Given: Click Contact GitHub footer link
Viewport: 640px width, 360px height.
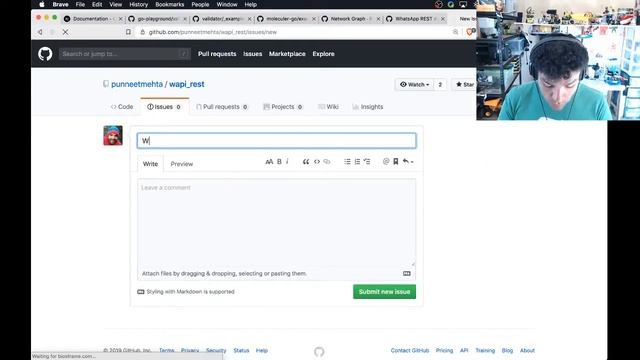Looking at the screenshot, I should tap(410, 350).
